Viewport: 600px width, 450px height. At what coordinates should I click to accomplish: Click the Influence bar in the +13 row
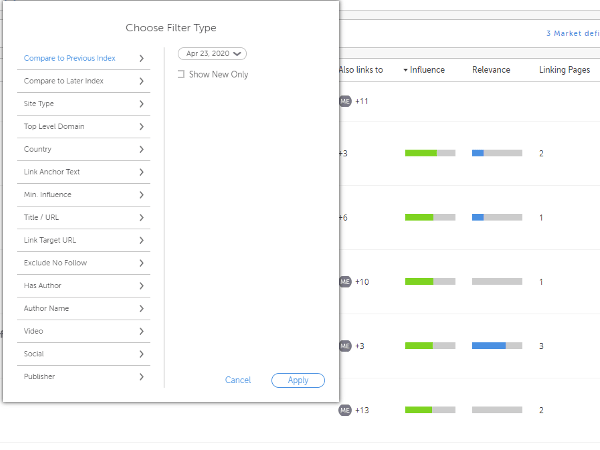430,410
